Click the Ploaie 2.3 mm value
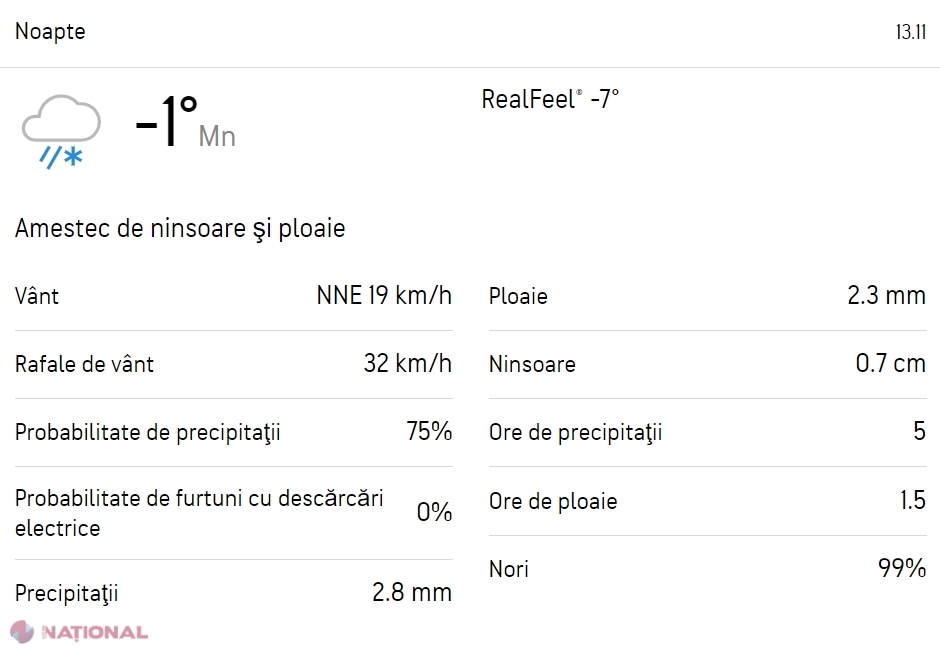 click(887, 296)
